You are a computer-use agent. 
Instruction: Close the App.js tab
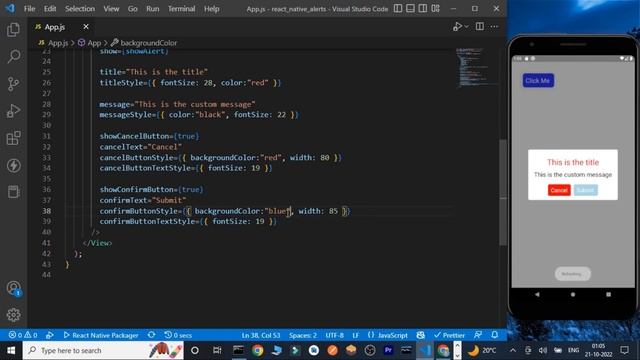click(x=86, y=27)
